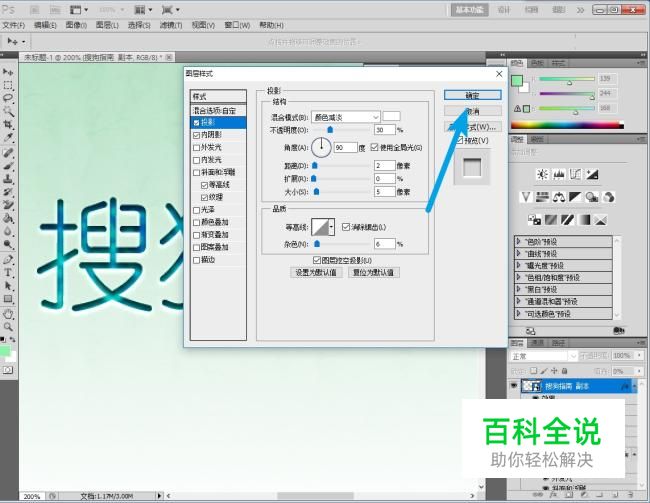Select the Hand tool
The height and width of the screenshot is (503, 650).
(x=8, y=314)
